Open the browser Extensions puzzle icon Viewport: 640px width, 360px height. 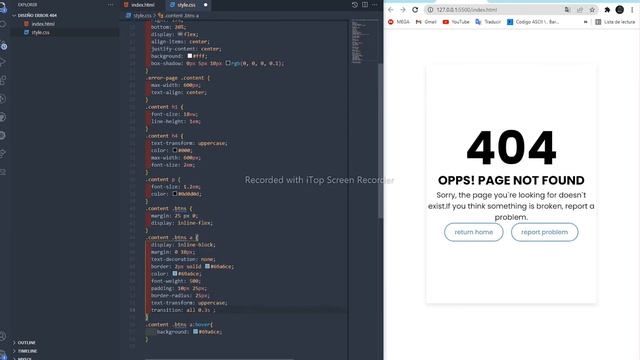(x=607, y=10)
